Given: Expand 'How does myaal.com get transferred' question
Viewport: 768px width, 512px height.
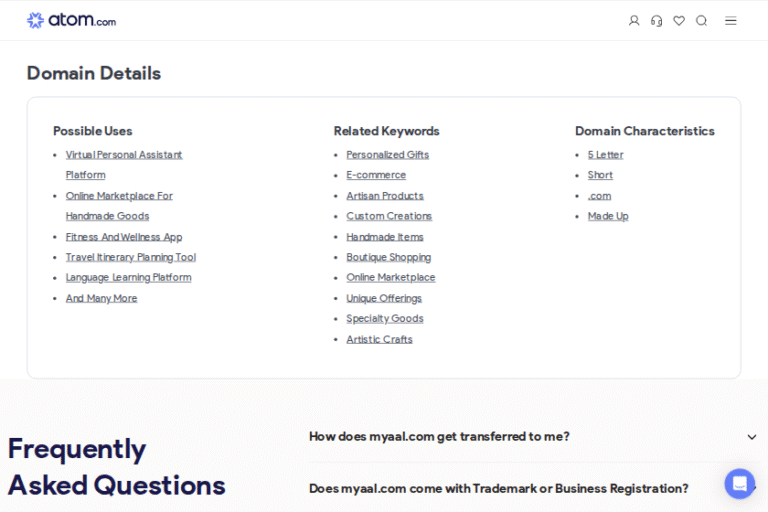Looking at the screenshot, I should [x=439, y=437].
